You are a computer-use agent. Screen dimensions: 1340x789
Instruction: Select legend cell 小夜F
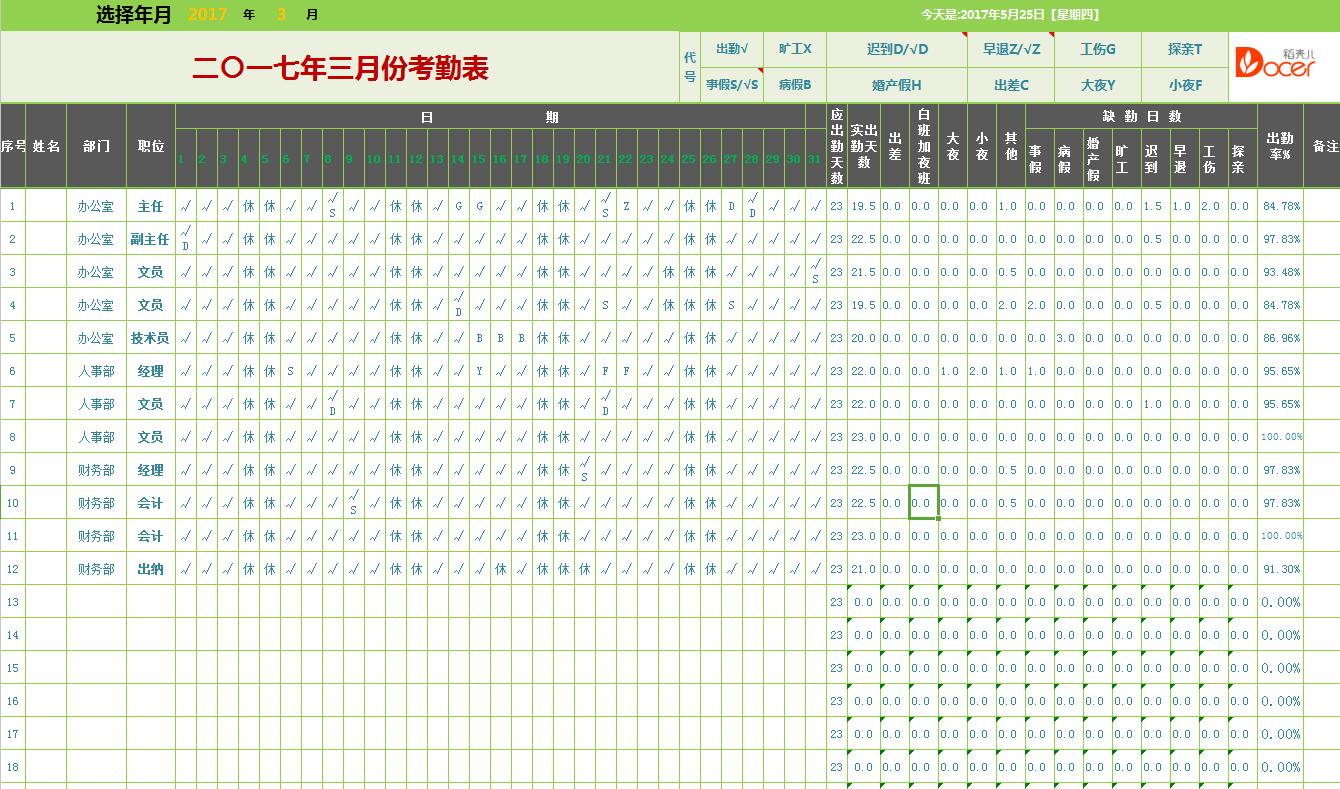[1185, 85]
